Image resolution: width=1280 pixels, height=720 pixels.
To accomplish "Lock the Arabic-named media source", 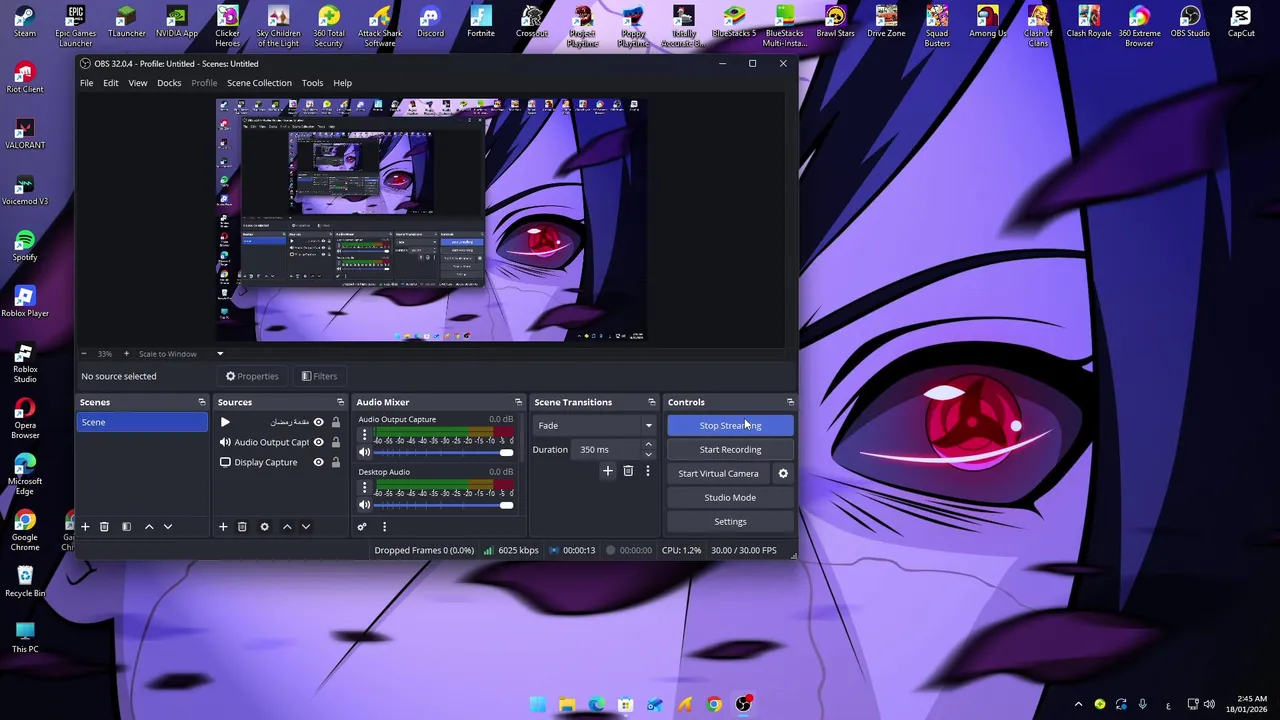I will pyautogui.click(x=335, y=422).
